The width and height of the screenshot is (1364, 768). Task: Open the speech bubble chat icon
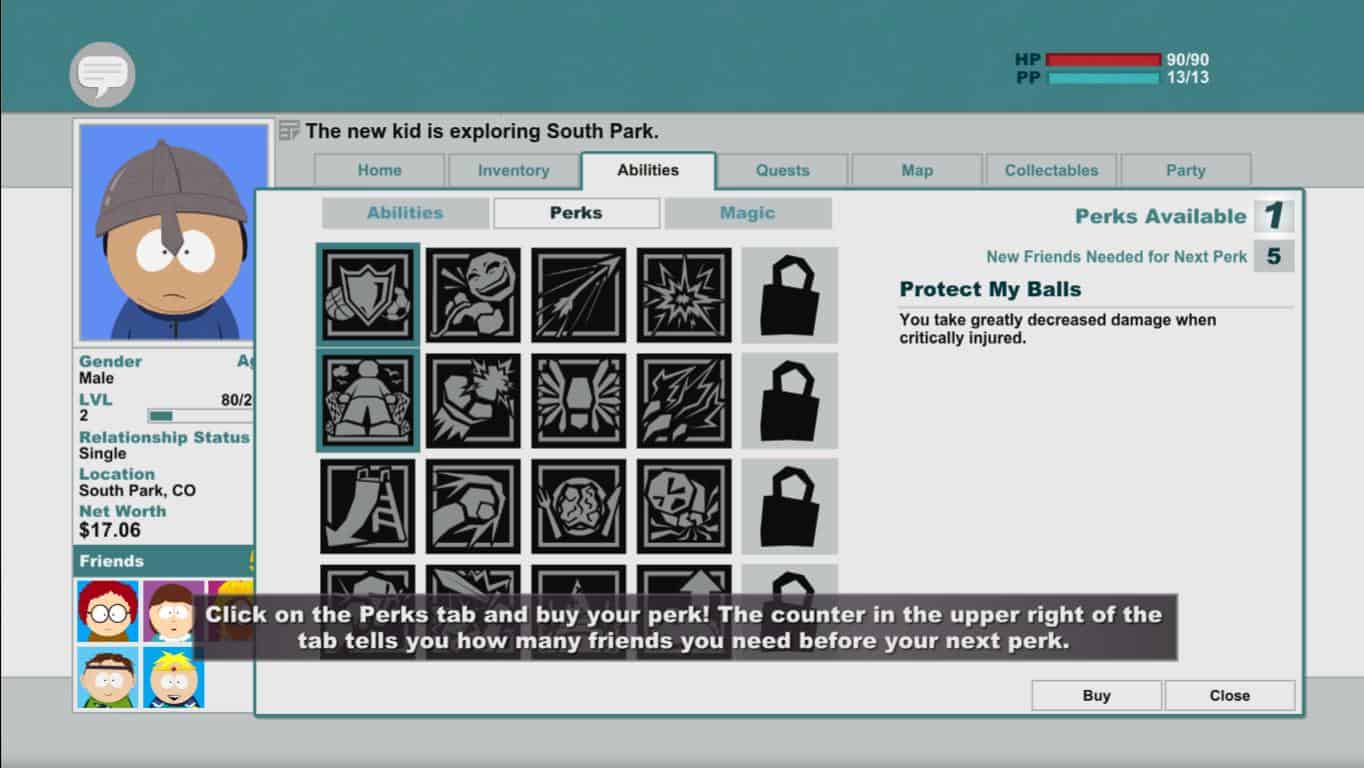point(102,74)
